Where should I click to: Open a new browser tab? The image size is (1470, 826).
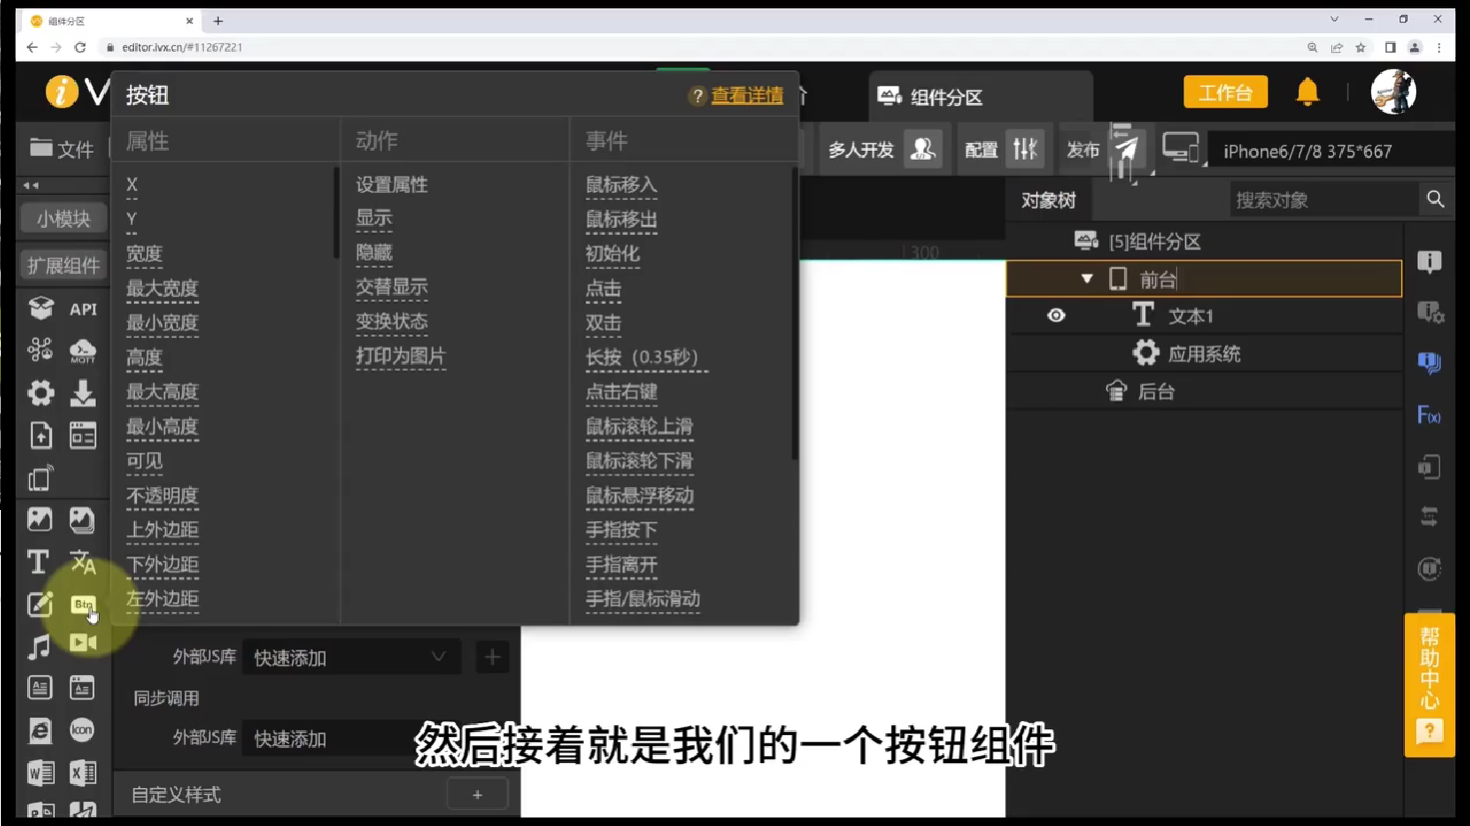(218, 20)
